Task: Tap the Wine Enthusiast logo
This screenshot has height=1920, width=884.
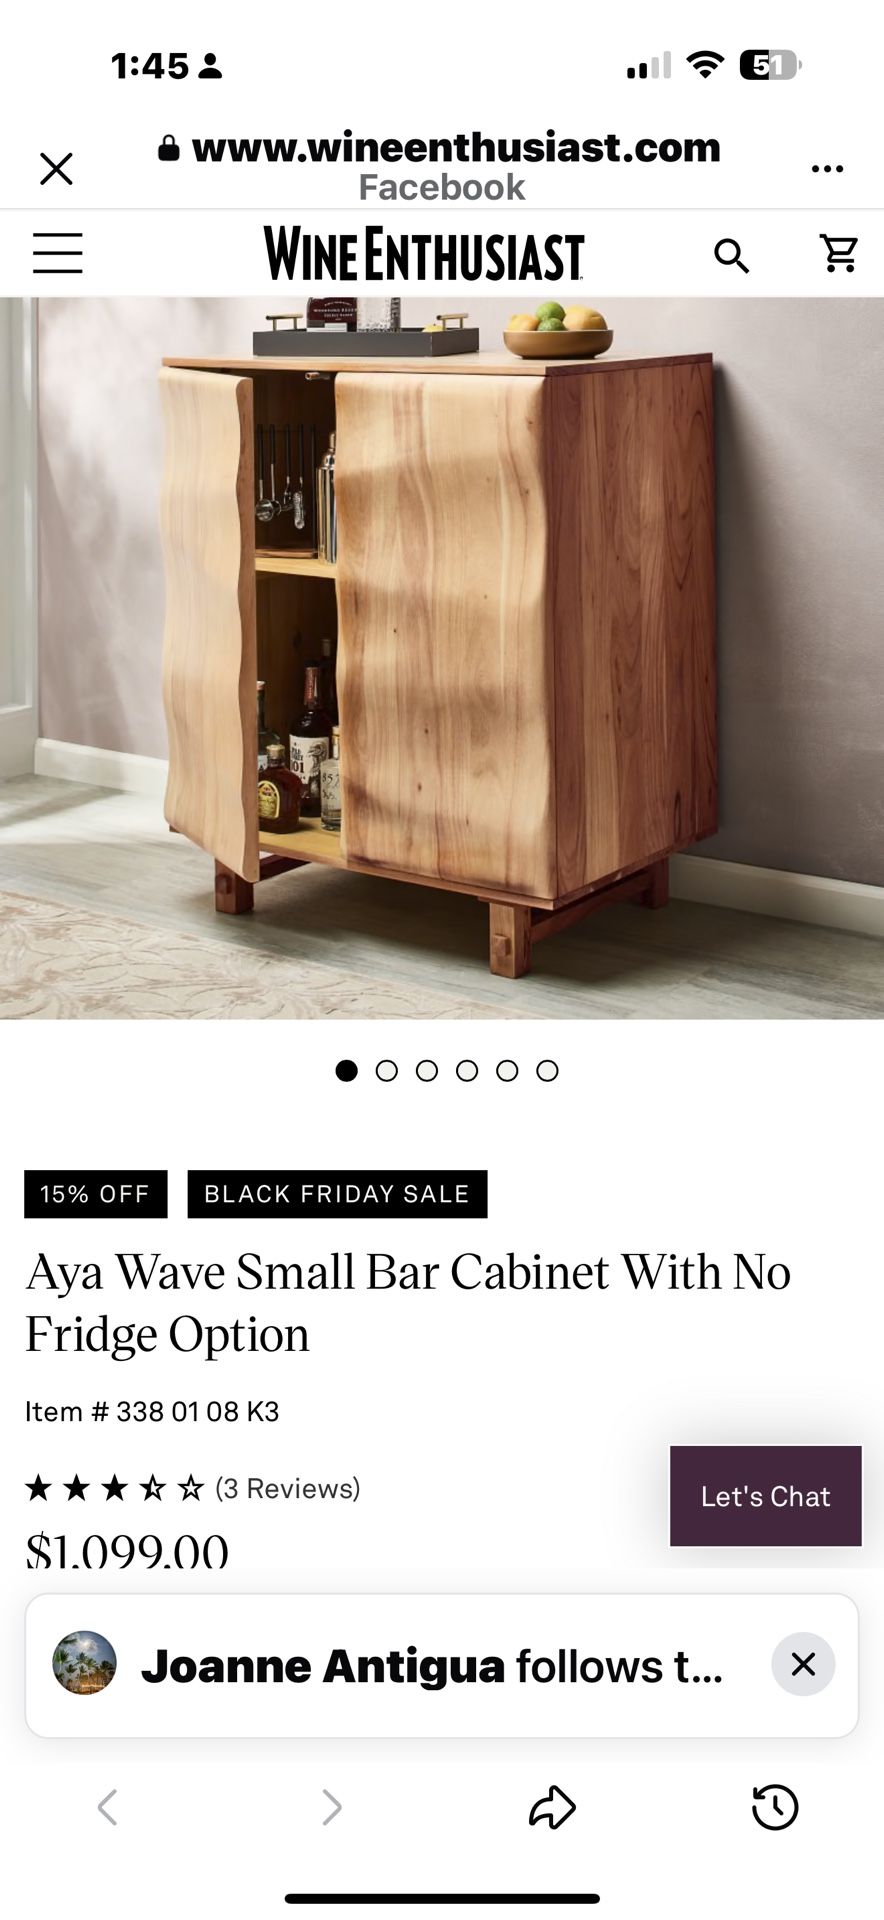Action: (424, 253)
